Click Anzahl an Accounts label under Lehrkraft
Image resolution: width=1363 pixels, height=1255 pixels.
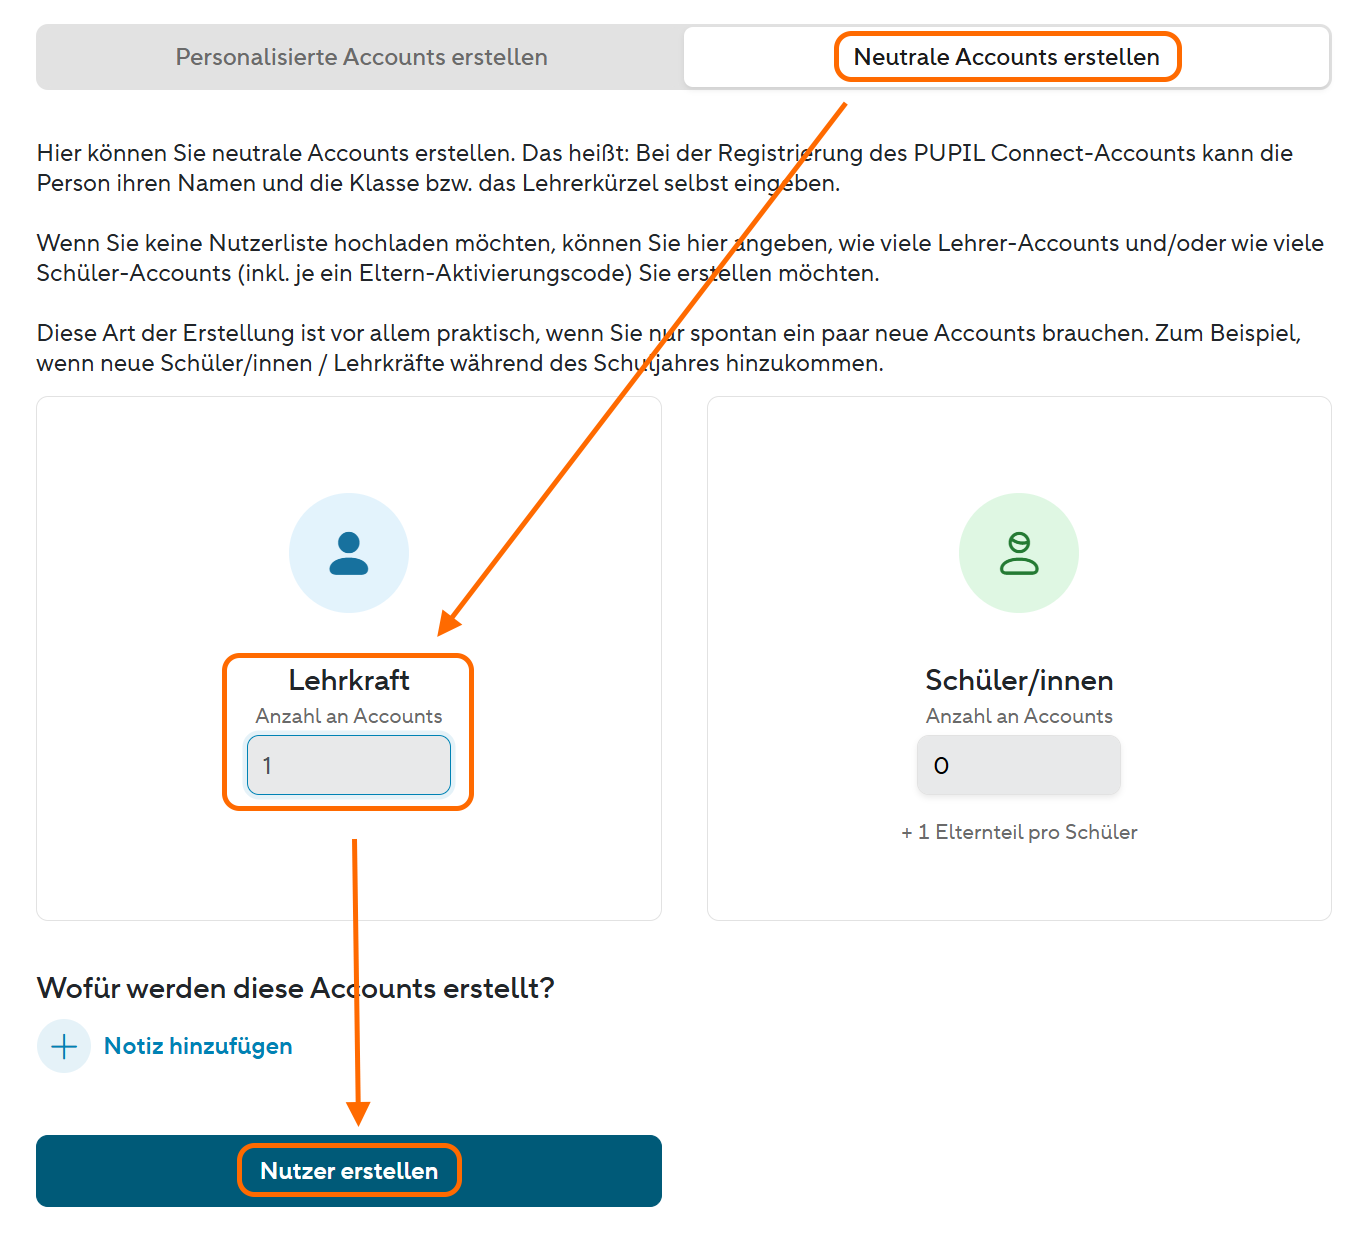pos(349,716)
